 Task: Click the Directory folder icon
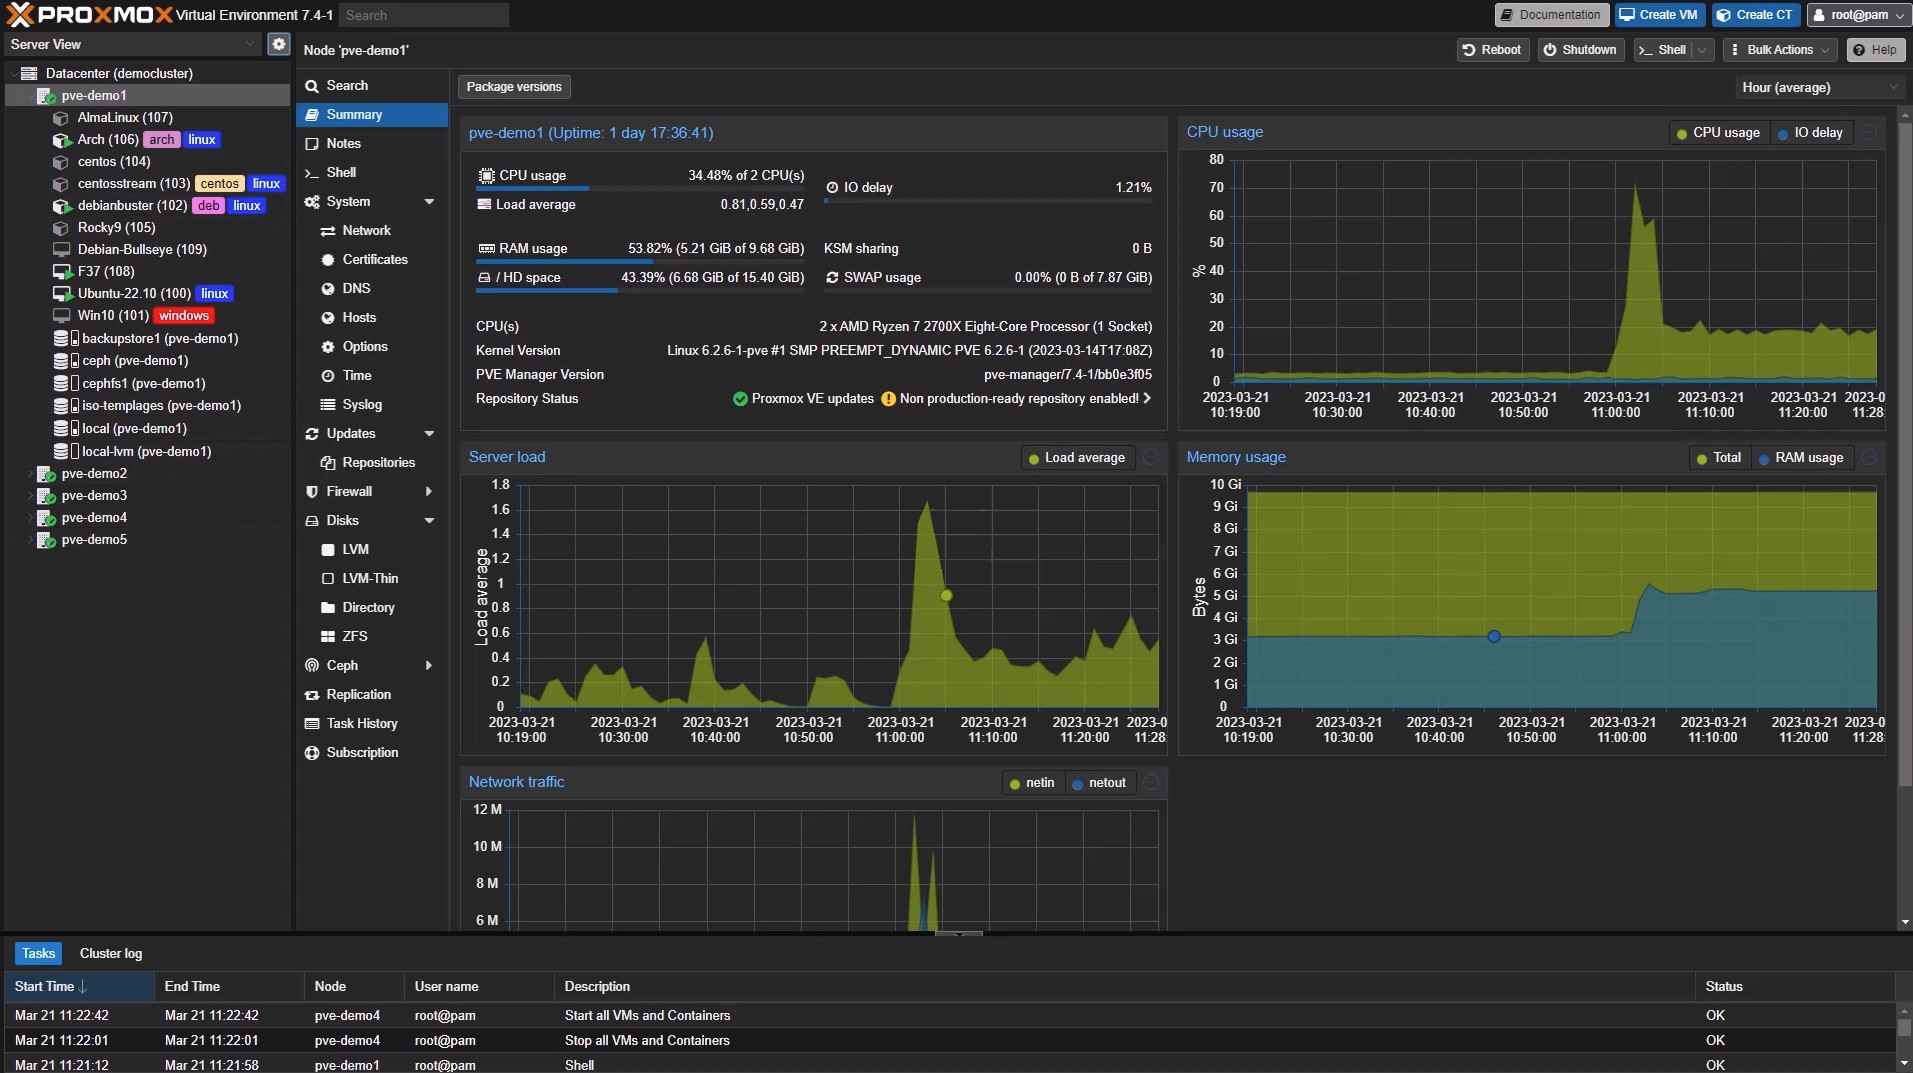tap(328, 607)
